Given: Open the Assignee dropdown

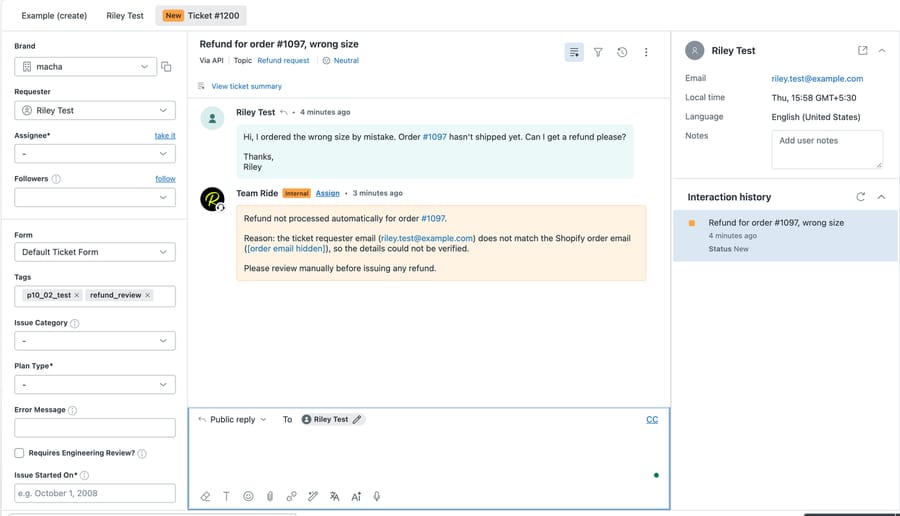Looking at the screenshot, I should (x=95, y=154).
